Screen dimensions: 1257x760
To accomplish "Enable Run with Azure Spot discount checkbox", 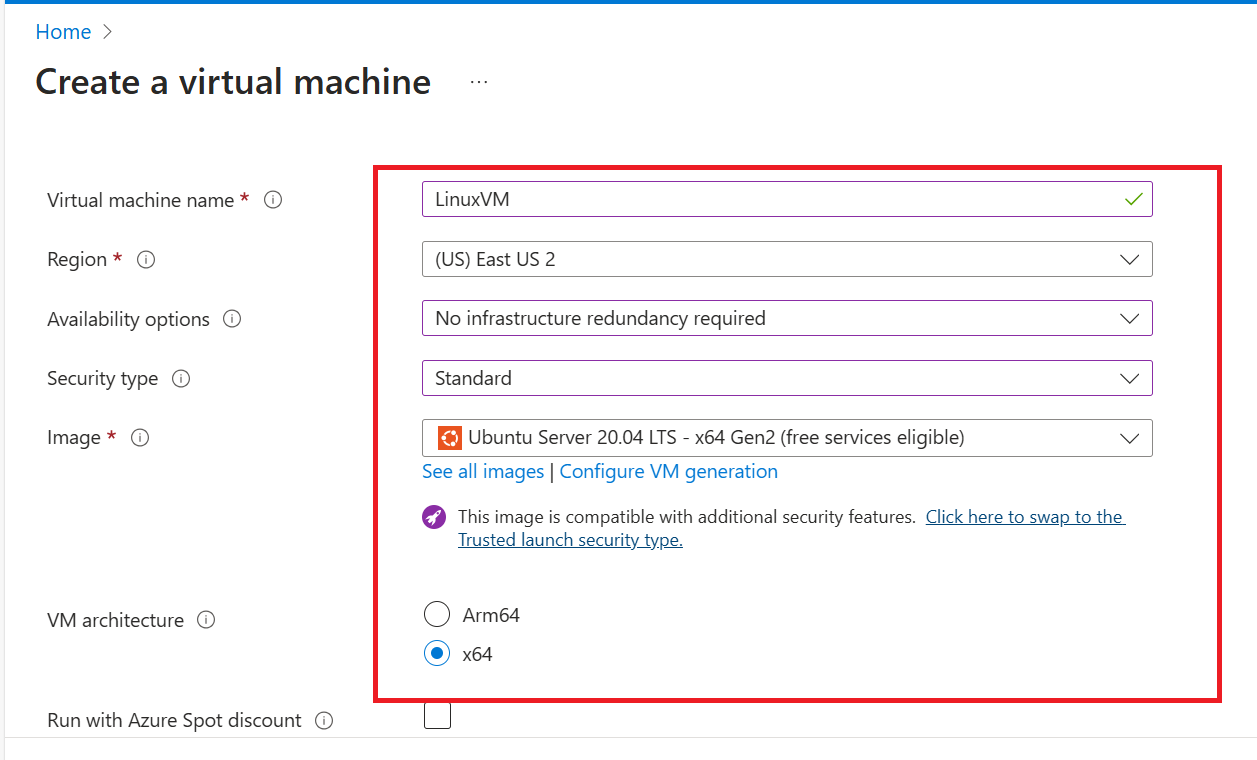I will pos(437,716).
